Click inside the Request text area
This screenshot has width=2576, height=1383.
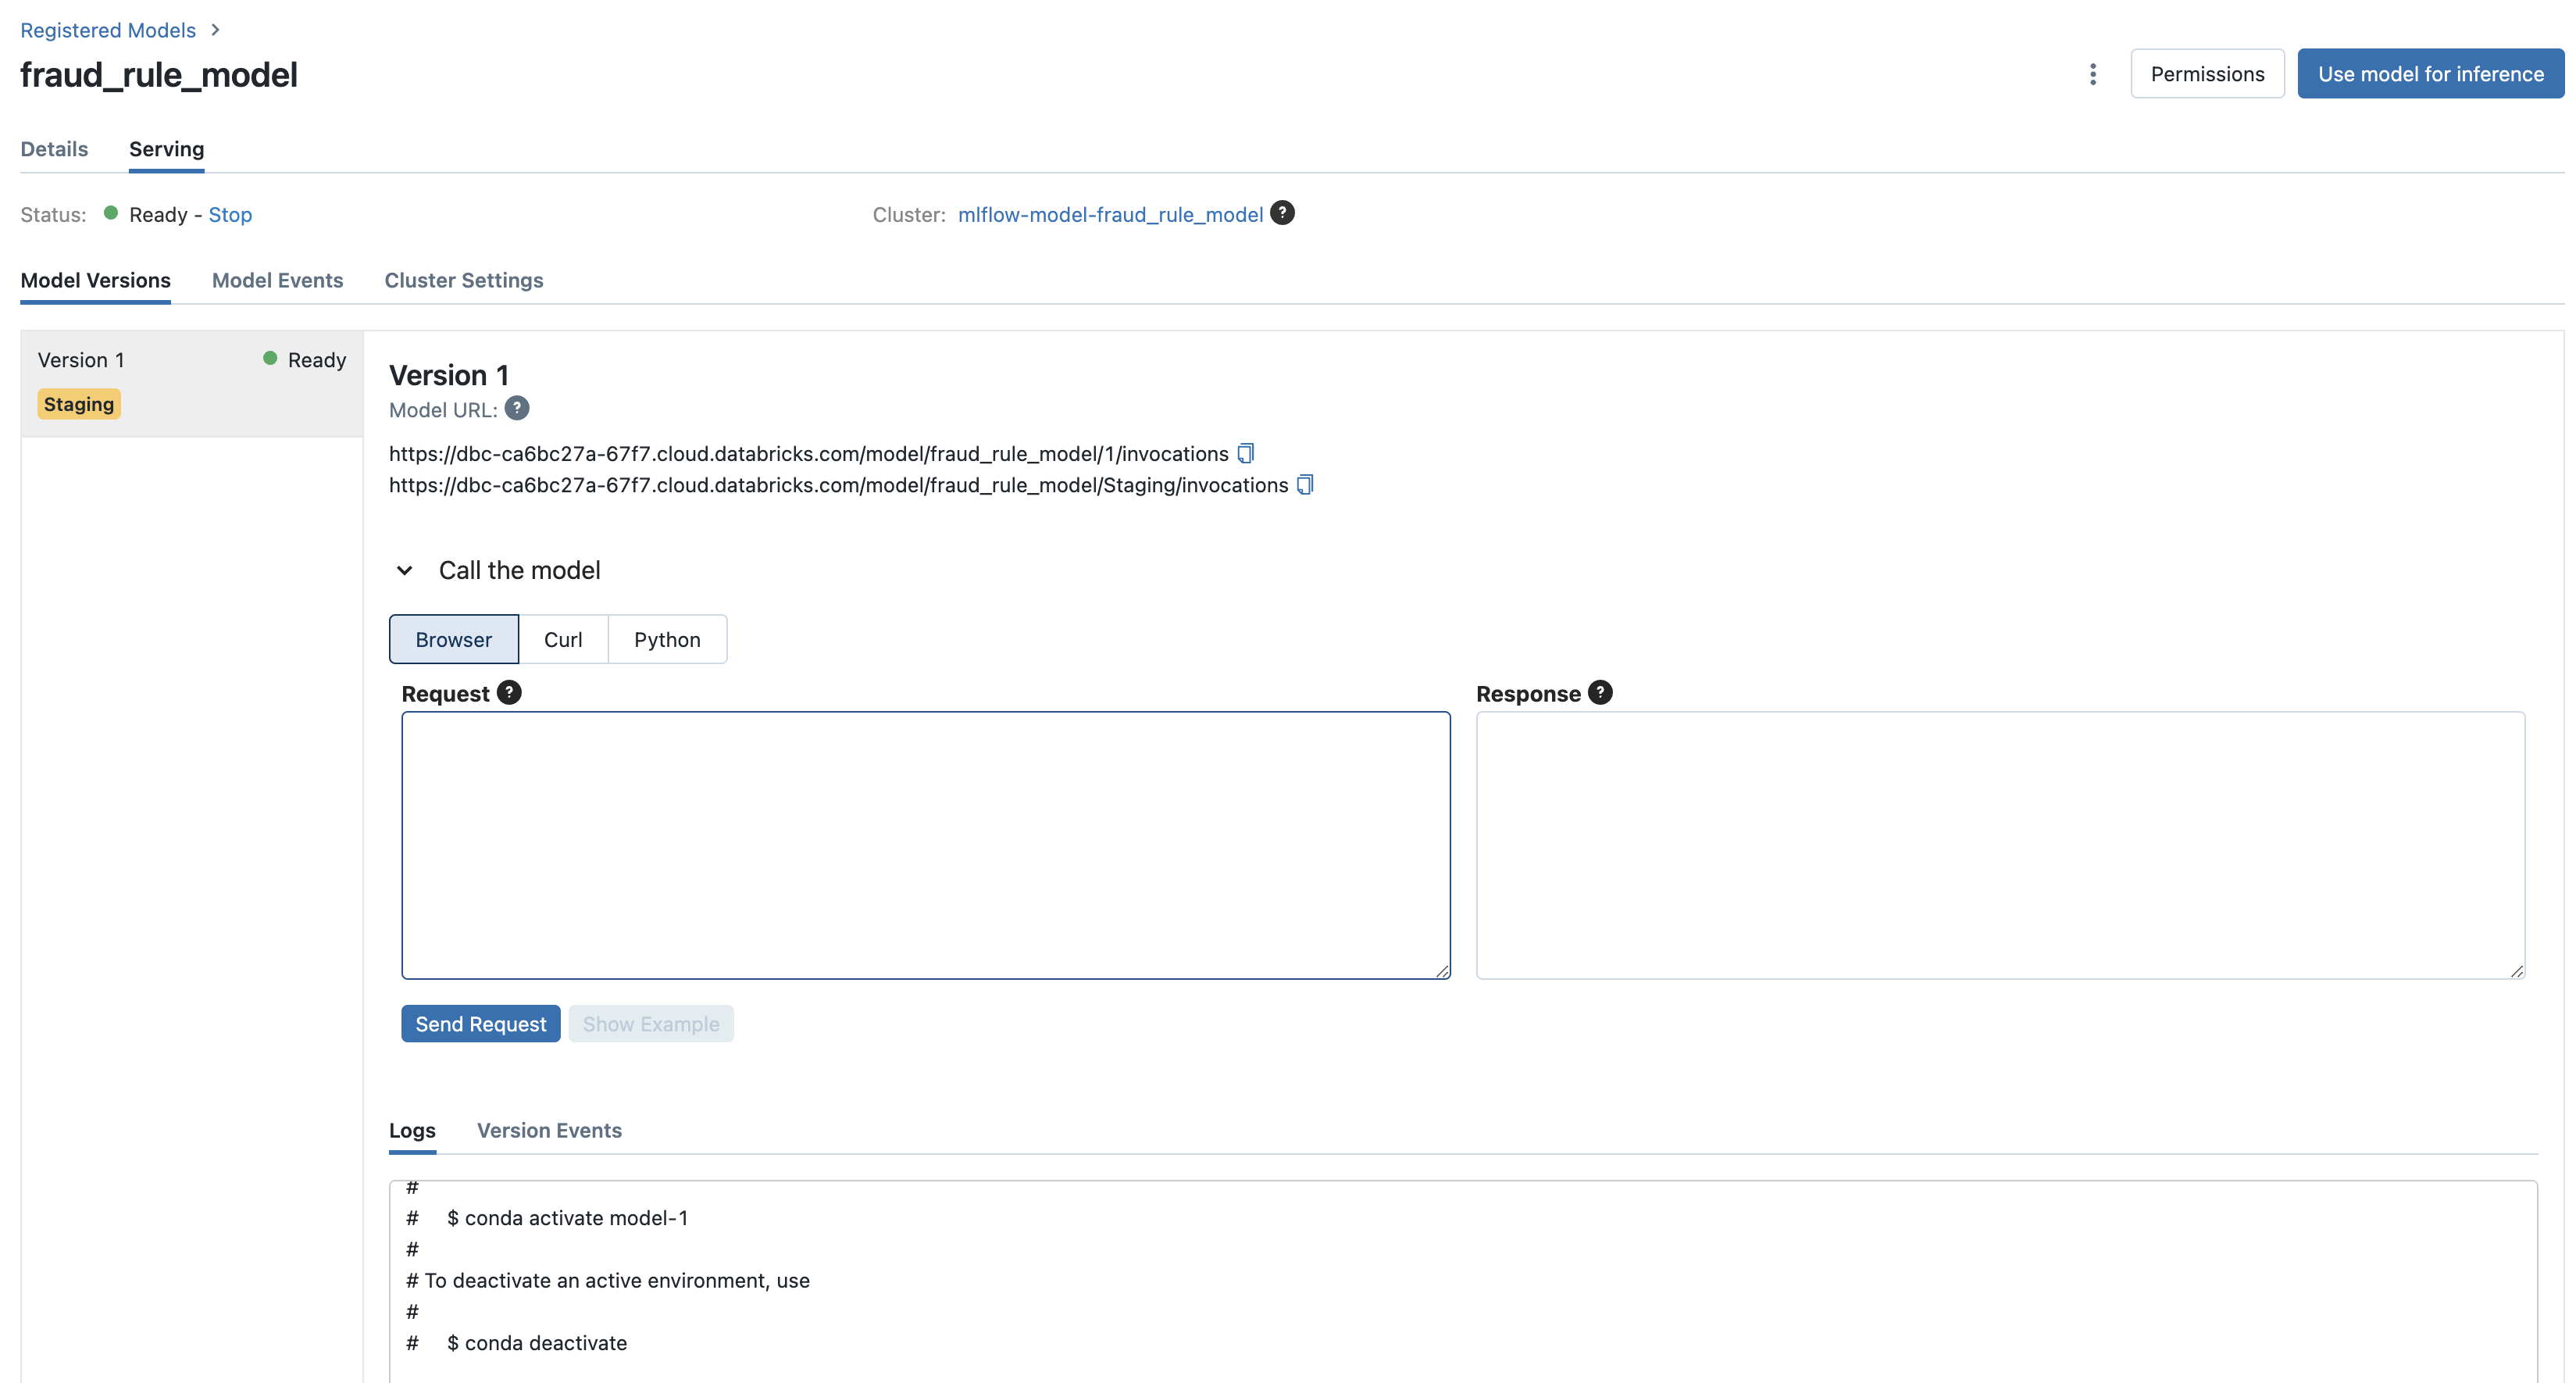coord(925,845)
